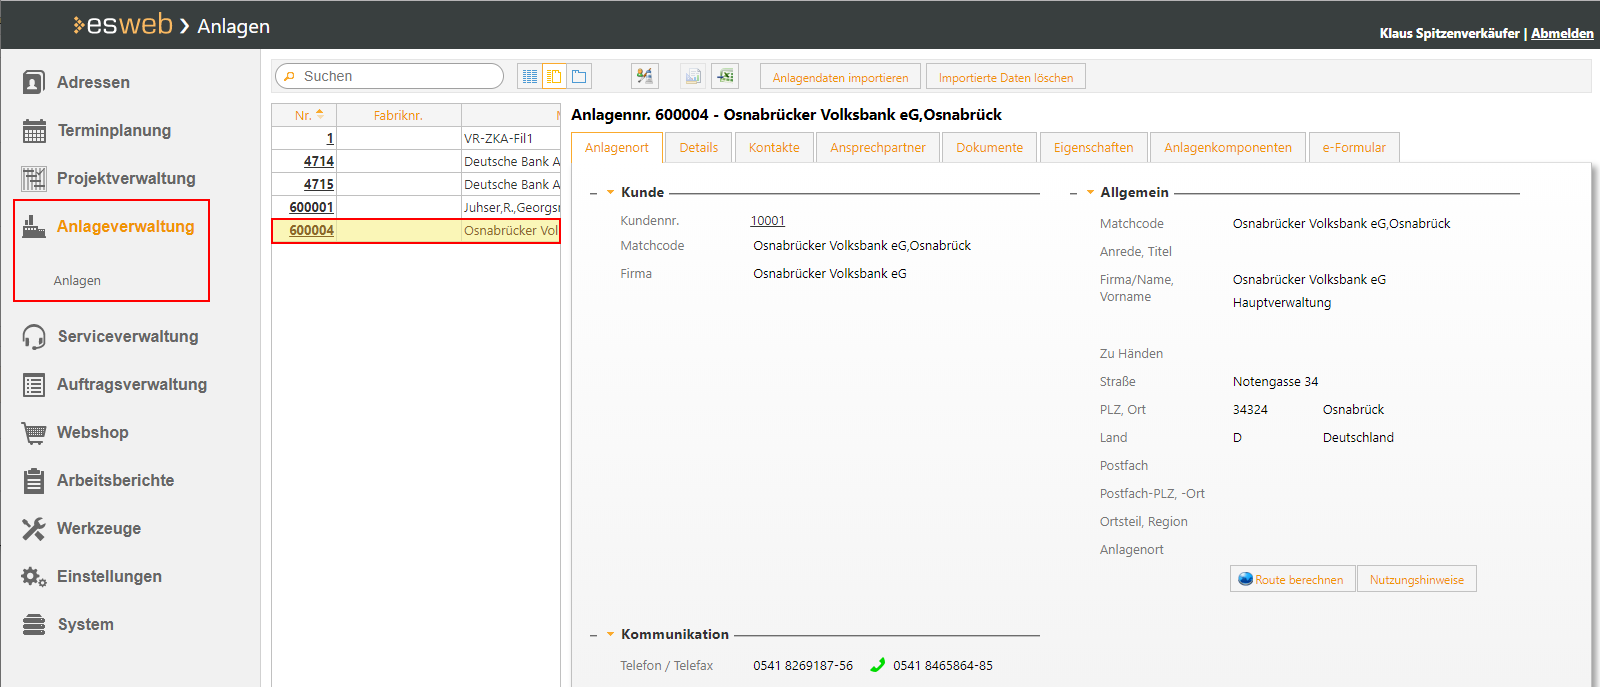Image resolution: width=1600 pixels, height=687 pixels.
Task: Switch to the Anlagenkomponenten tab
Action: point(1227,147)
